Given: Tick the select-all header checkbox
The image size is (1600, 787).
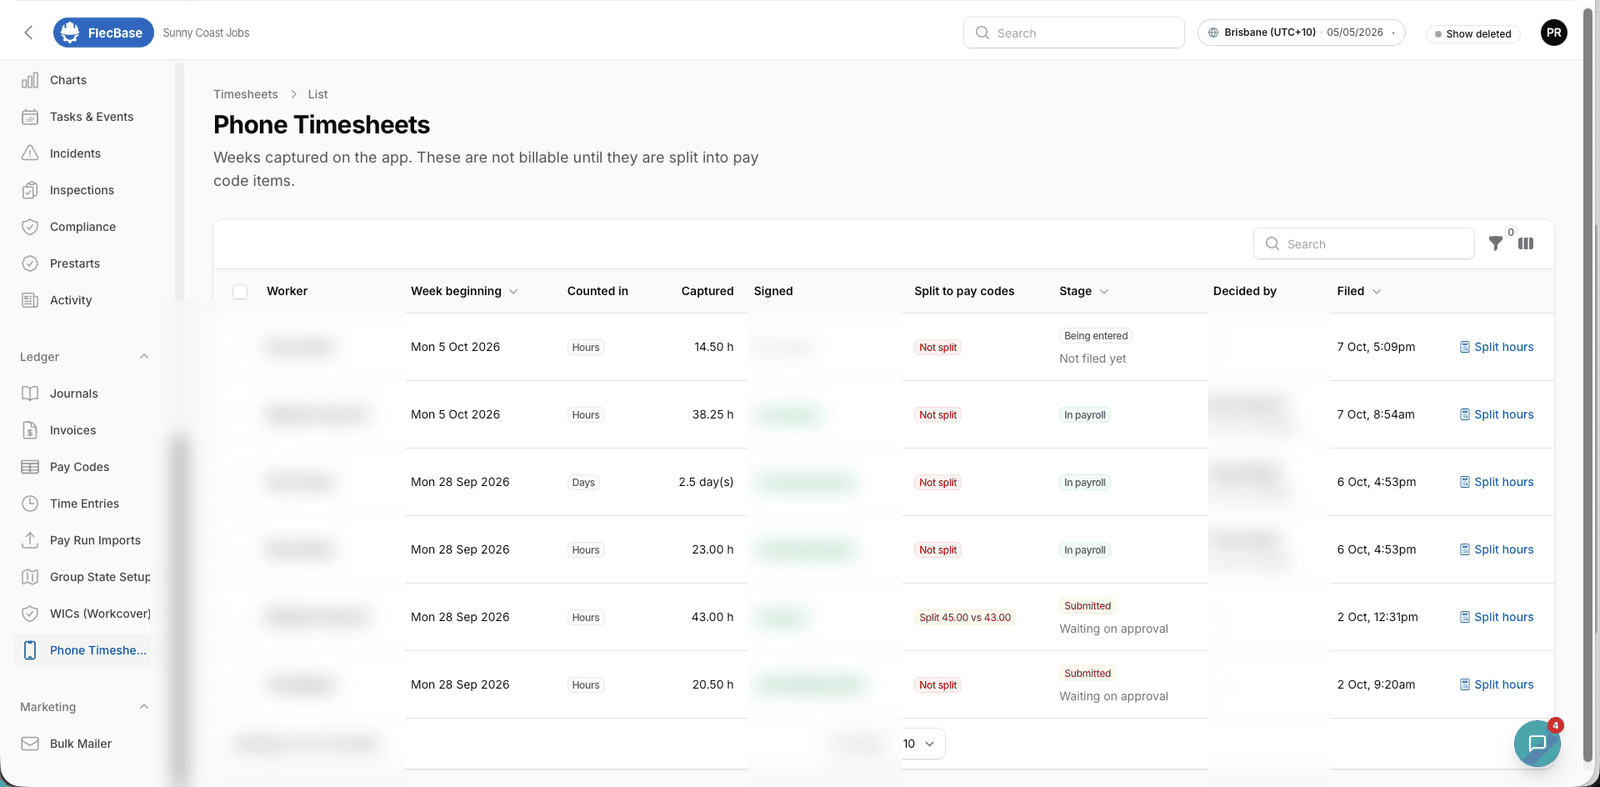Looking at the screenshot, I should coord(240,292).
